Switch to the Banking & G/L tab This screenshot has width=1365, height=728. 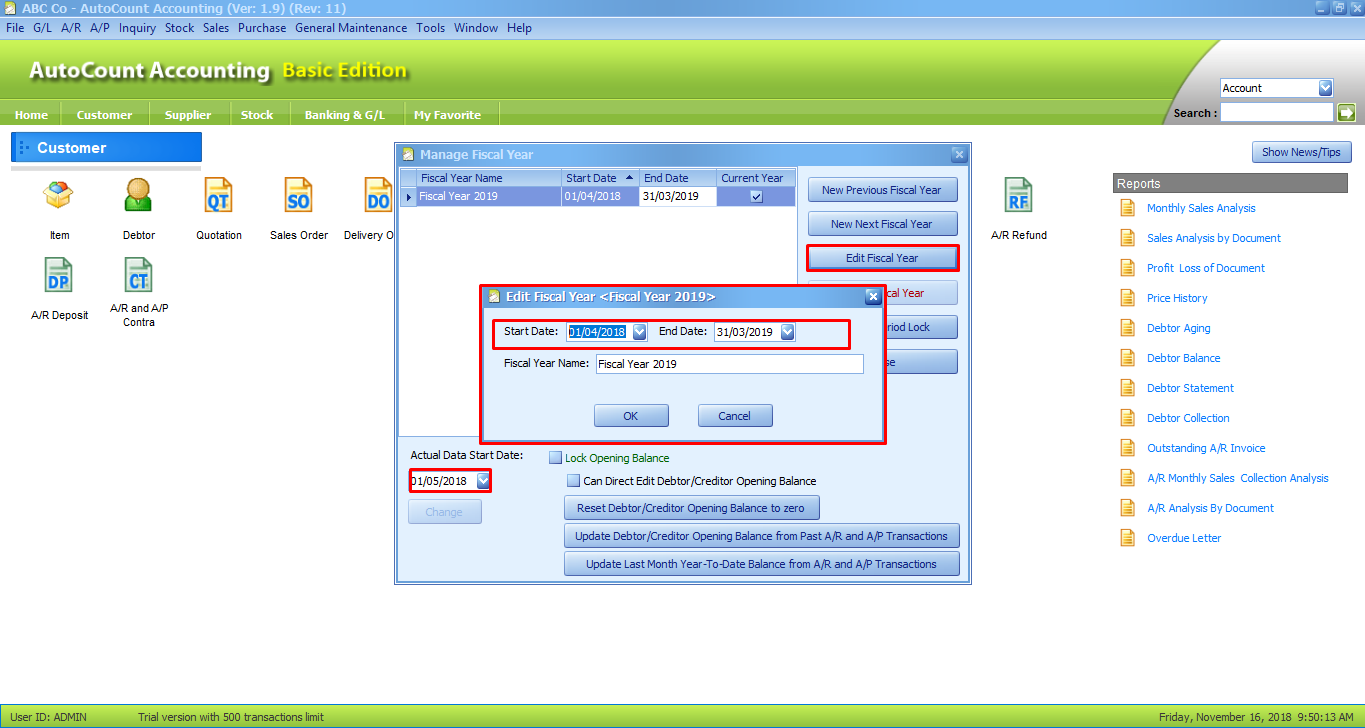344,115
